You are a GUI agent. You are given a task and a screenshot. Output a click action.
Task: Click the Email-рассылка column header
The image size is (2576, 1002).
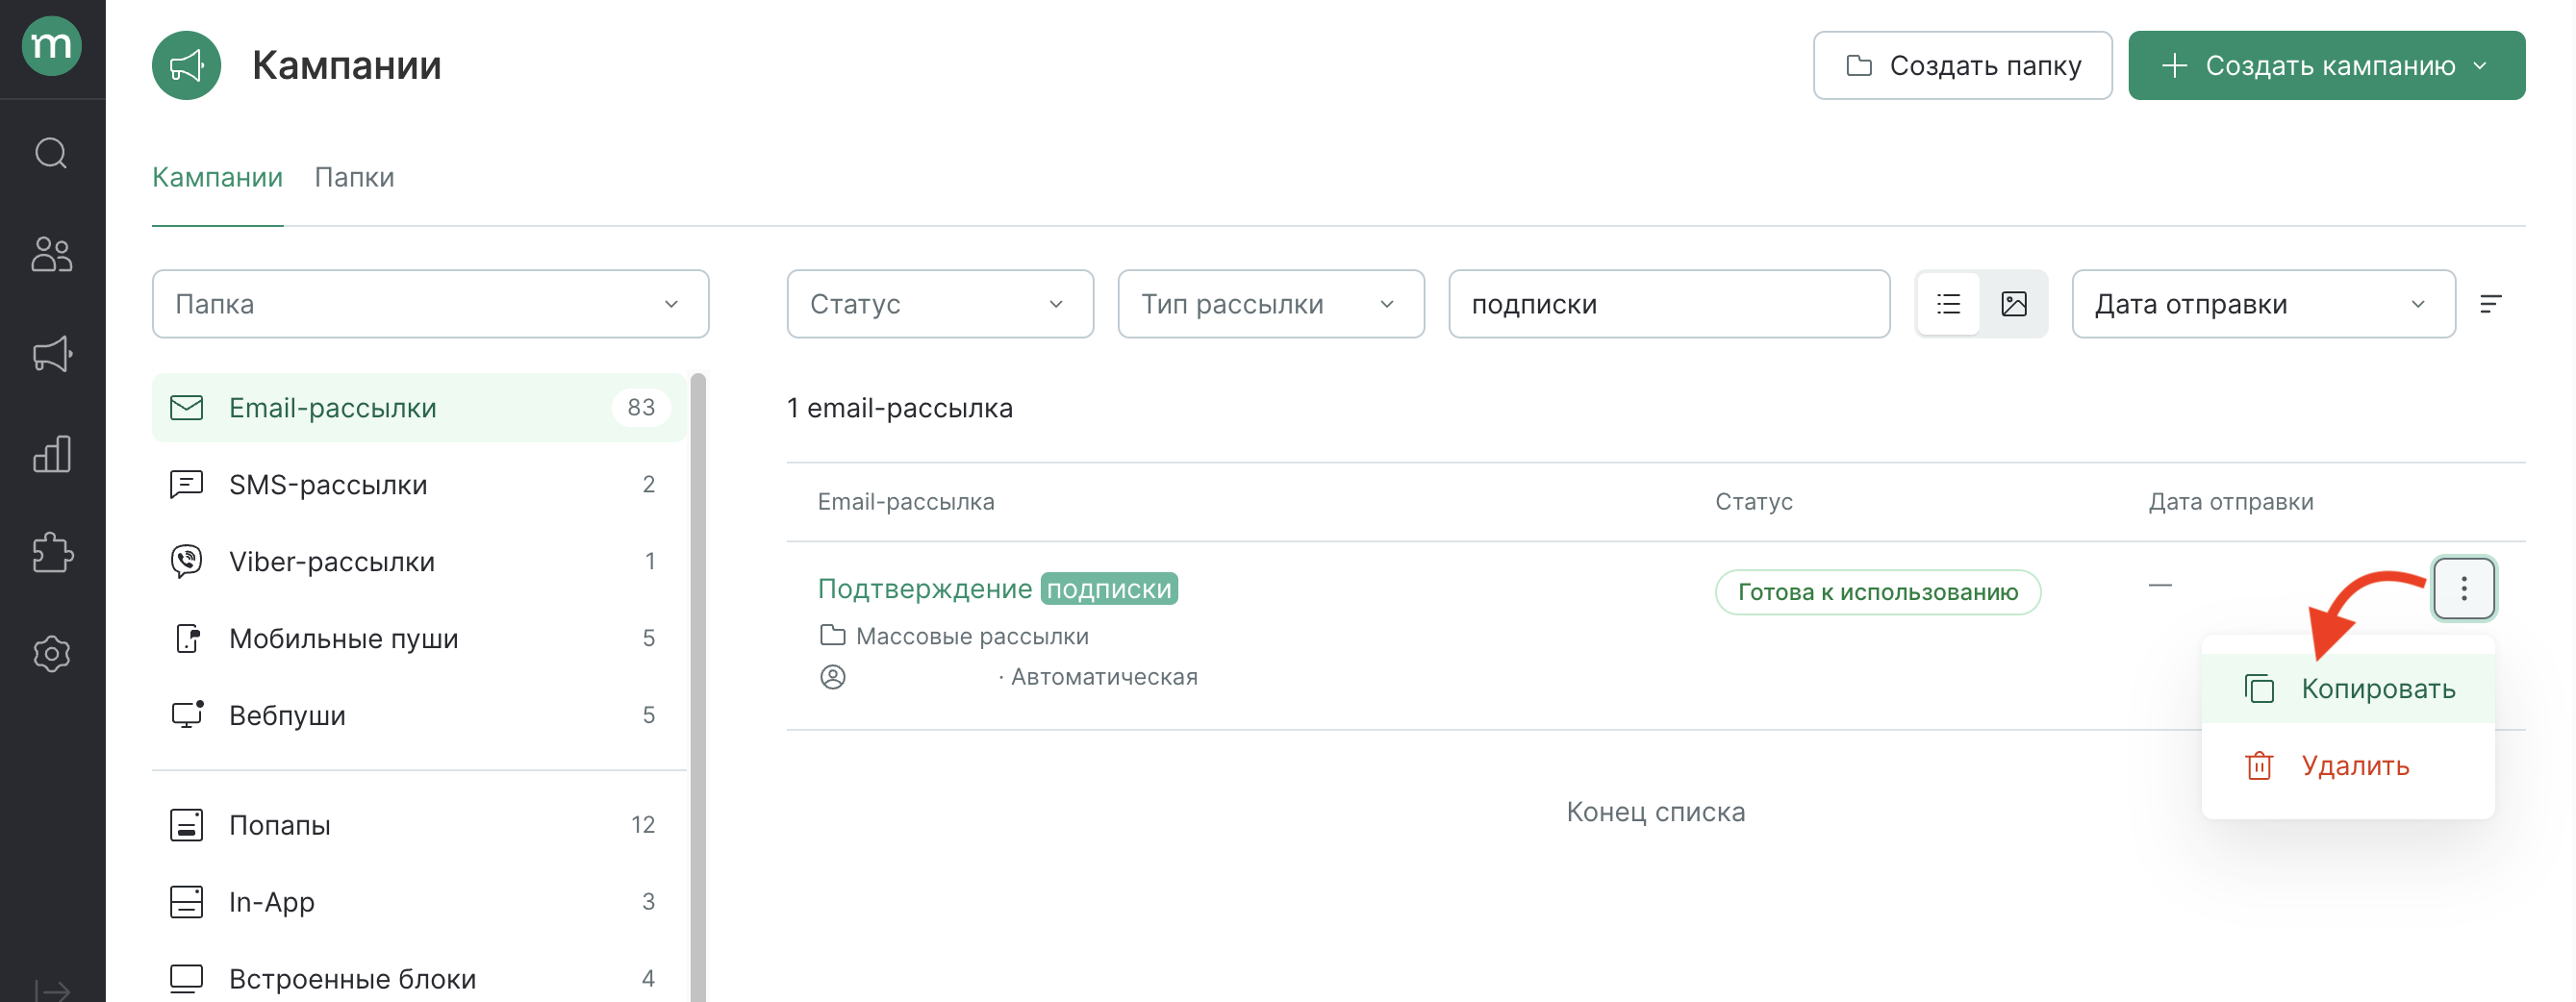click(x=905, y=502)
